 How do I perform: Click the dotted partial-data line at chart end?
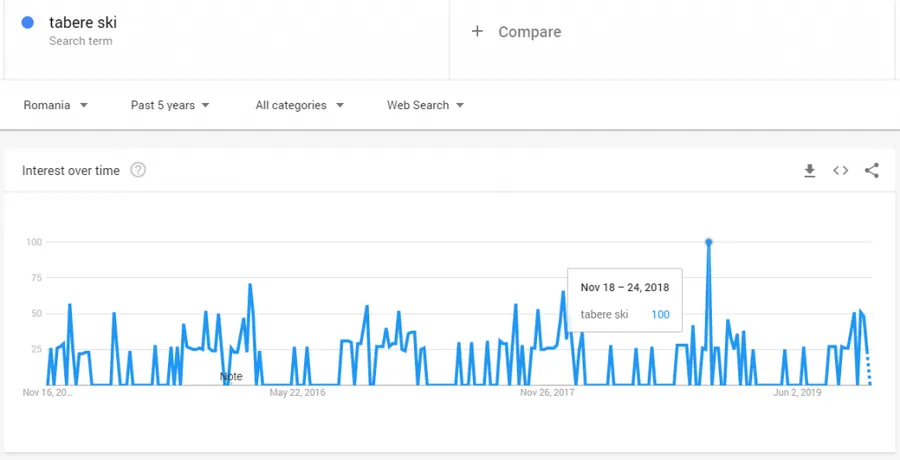pyautogui.click(x=869, y=372)
